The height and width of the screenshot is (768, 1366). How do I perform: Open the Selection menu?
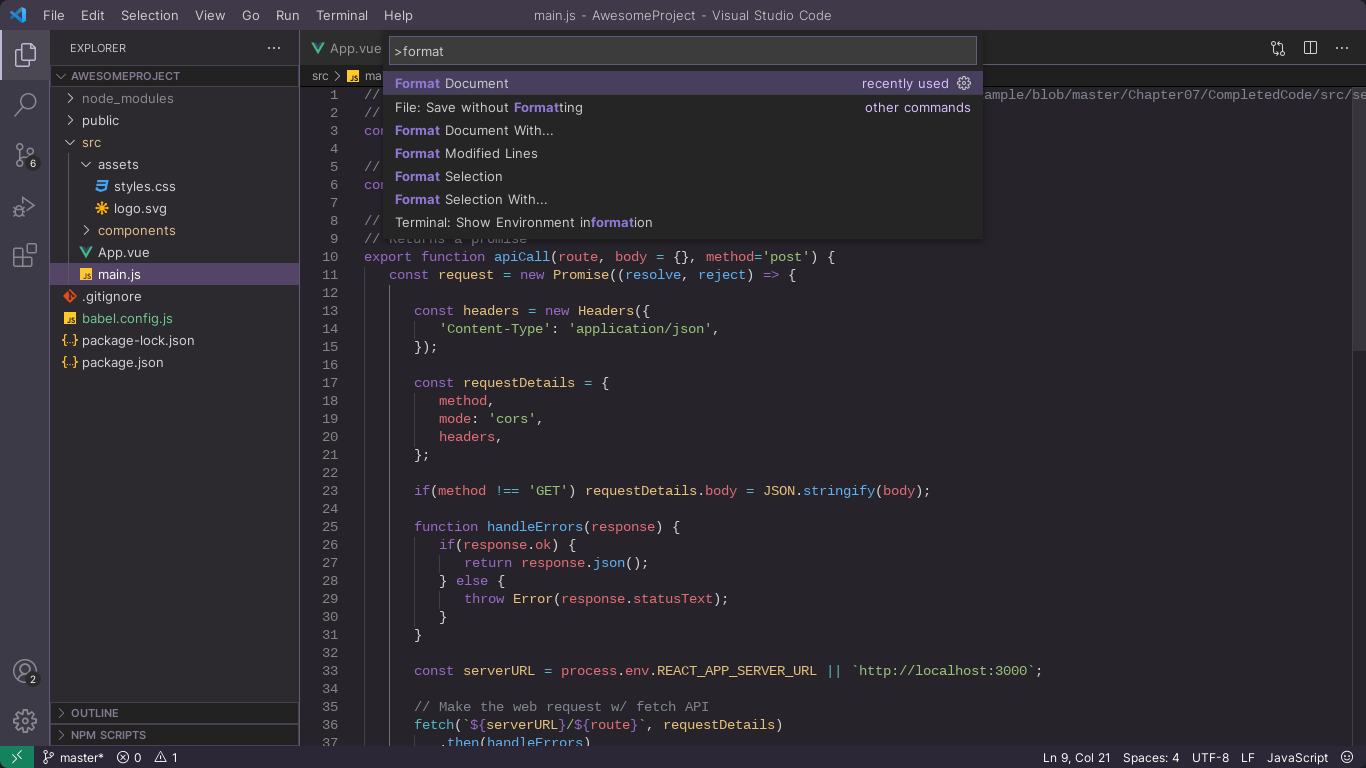pos(150,15)
